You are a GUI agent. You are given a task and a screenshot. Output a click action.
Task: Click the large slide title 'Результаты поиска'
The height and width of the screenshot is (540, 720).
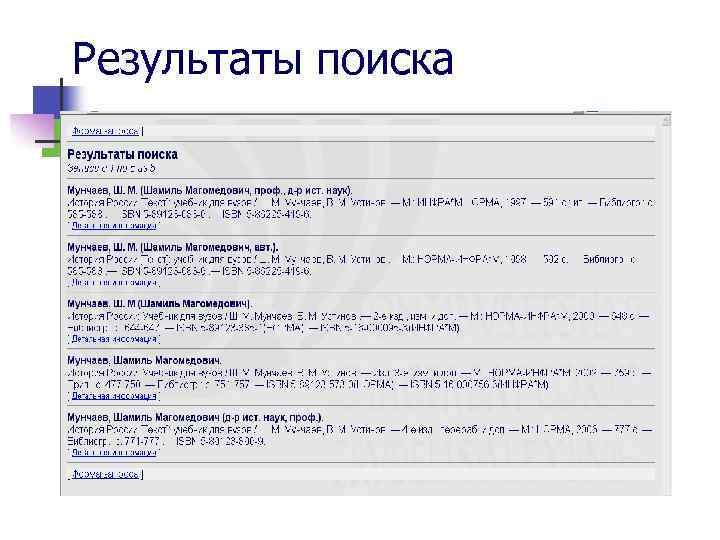coord(263,59)
